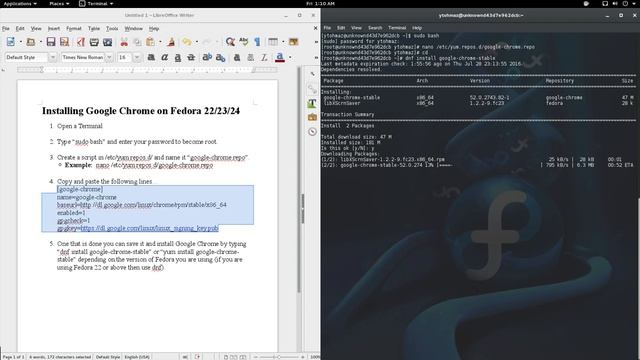Open the sidebar Navigator compass icon
Image resolution: width=640 pixels, height=360 pixels.
(312, 132)
